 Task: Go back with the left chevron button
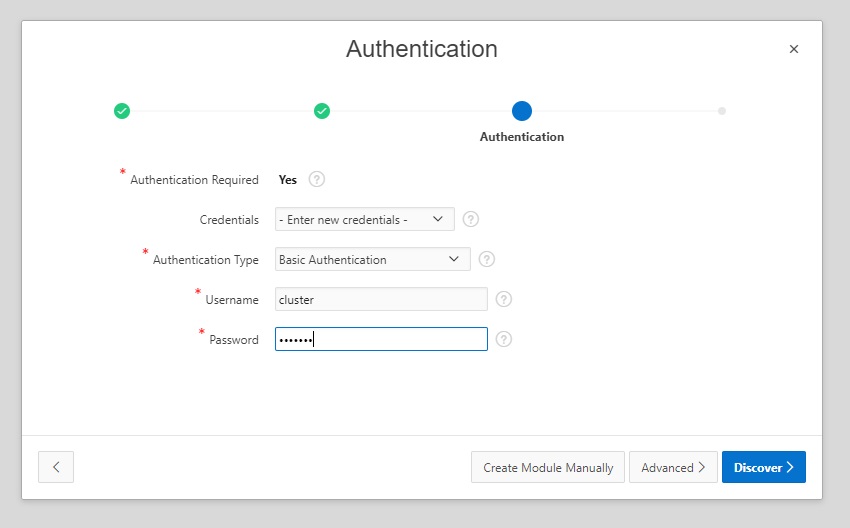[56, 467]
